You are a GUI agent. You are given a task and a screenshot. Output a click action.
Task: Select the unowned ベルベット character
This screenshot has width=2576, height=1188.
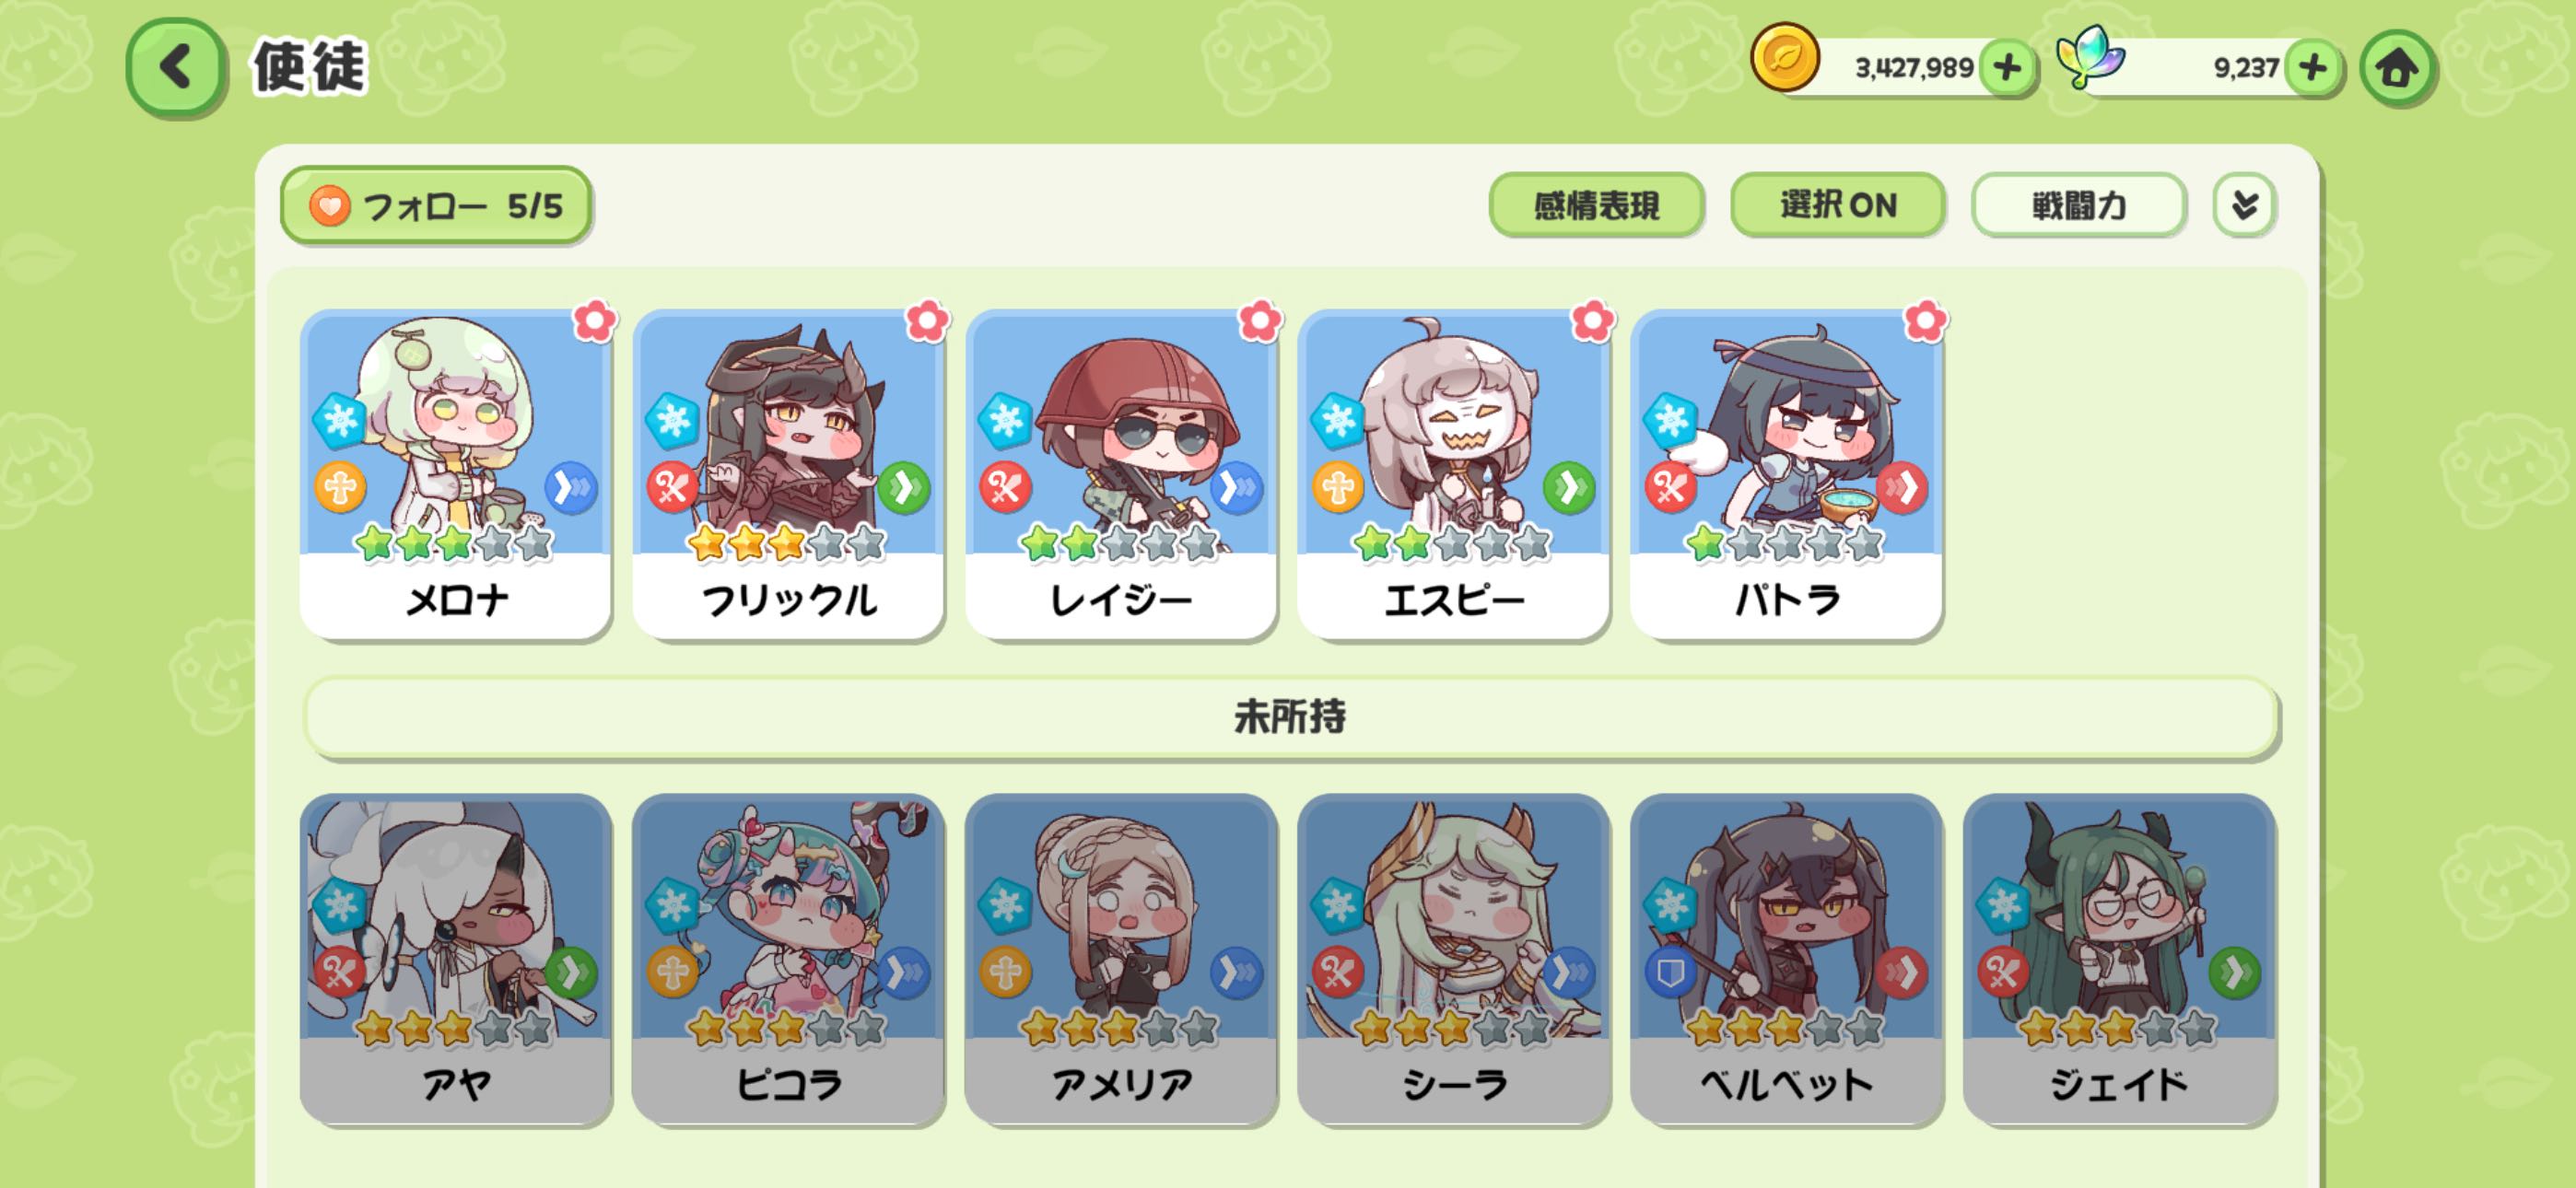click(1786, 959)
